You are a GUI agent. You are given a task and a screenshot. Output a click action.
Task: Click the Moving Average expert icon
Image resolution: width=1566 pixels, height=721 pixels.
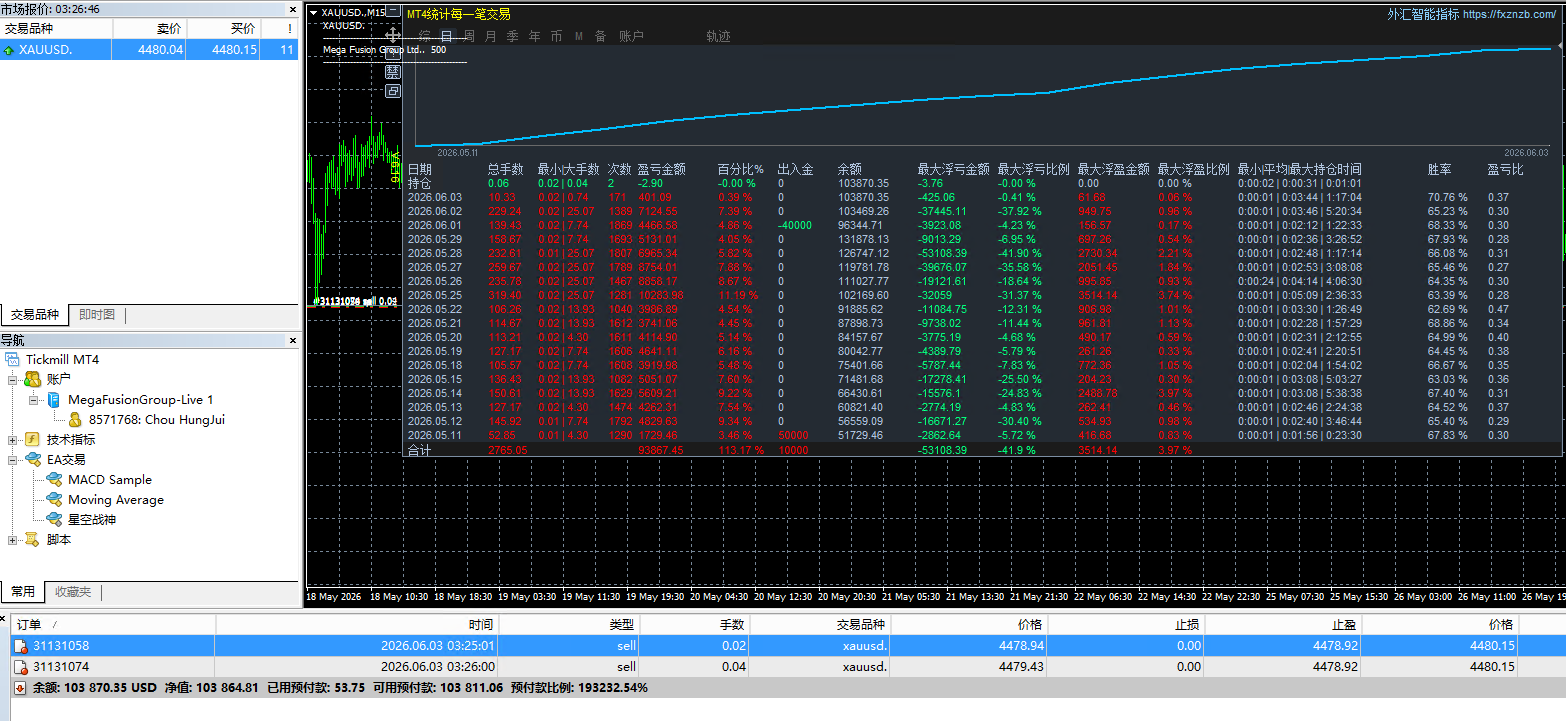pos(54,500)
